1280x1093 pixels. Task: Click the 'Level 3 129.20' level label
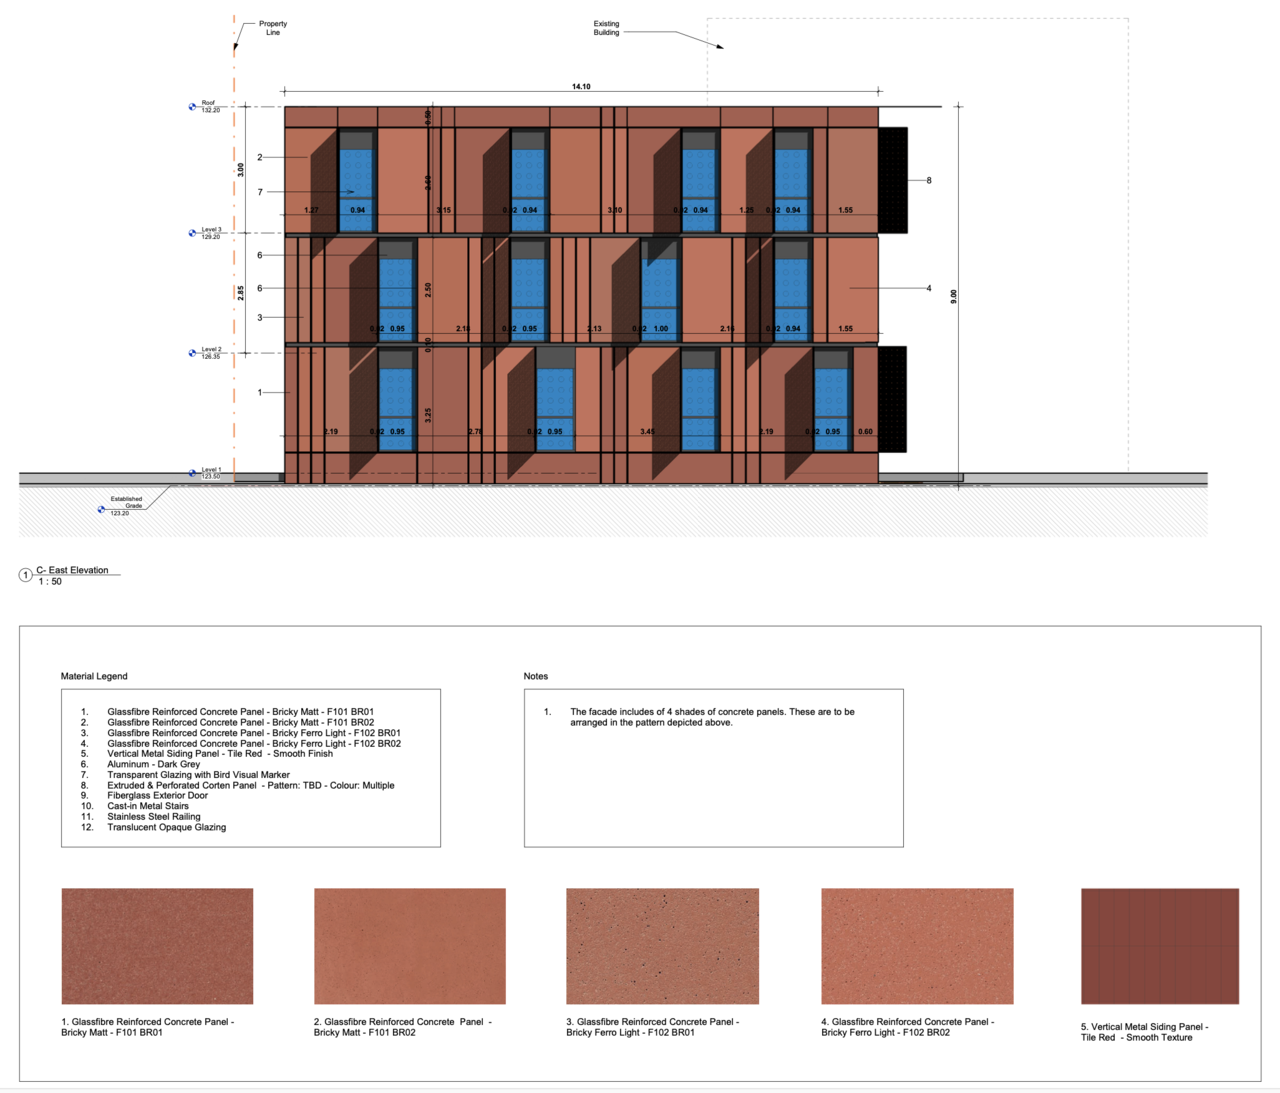click(x=211, y=233)
